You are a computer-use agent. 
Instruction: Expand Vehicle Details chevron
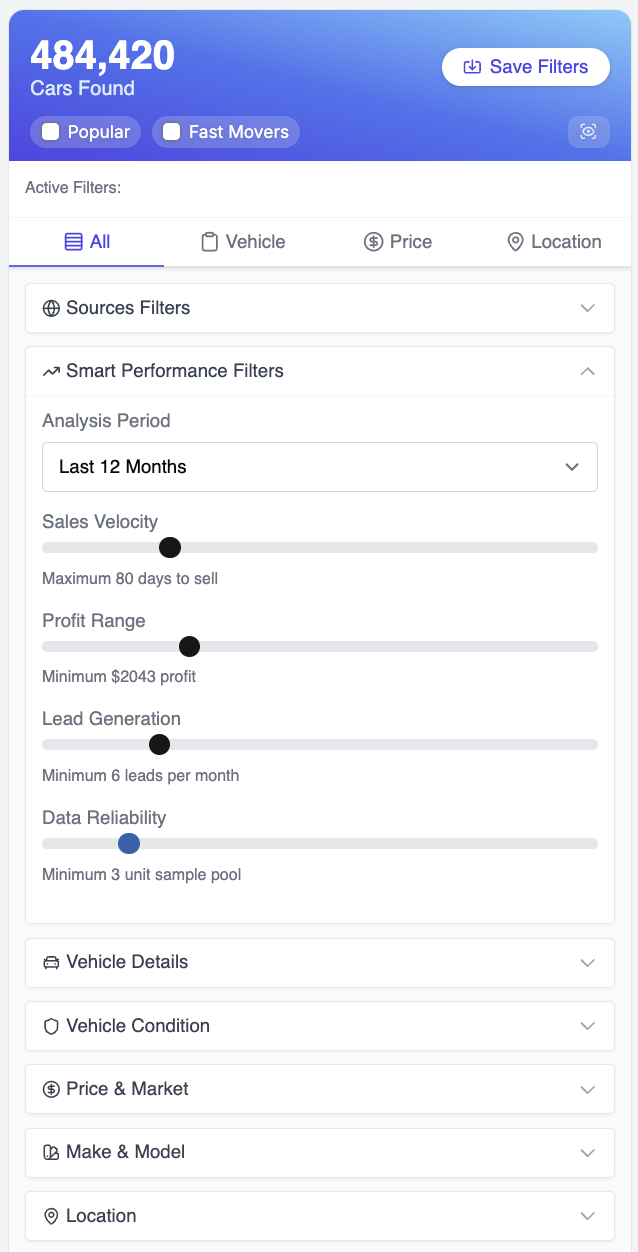(588, 963)
